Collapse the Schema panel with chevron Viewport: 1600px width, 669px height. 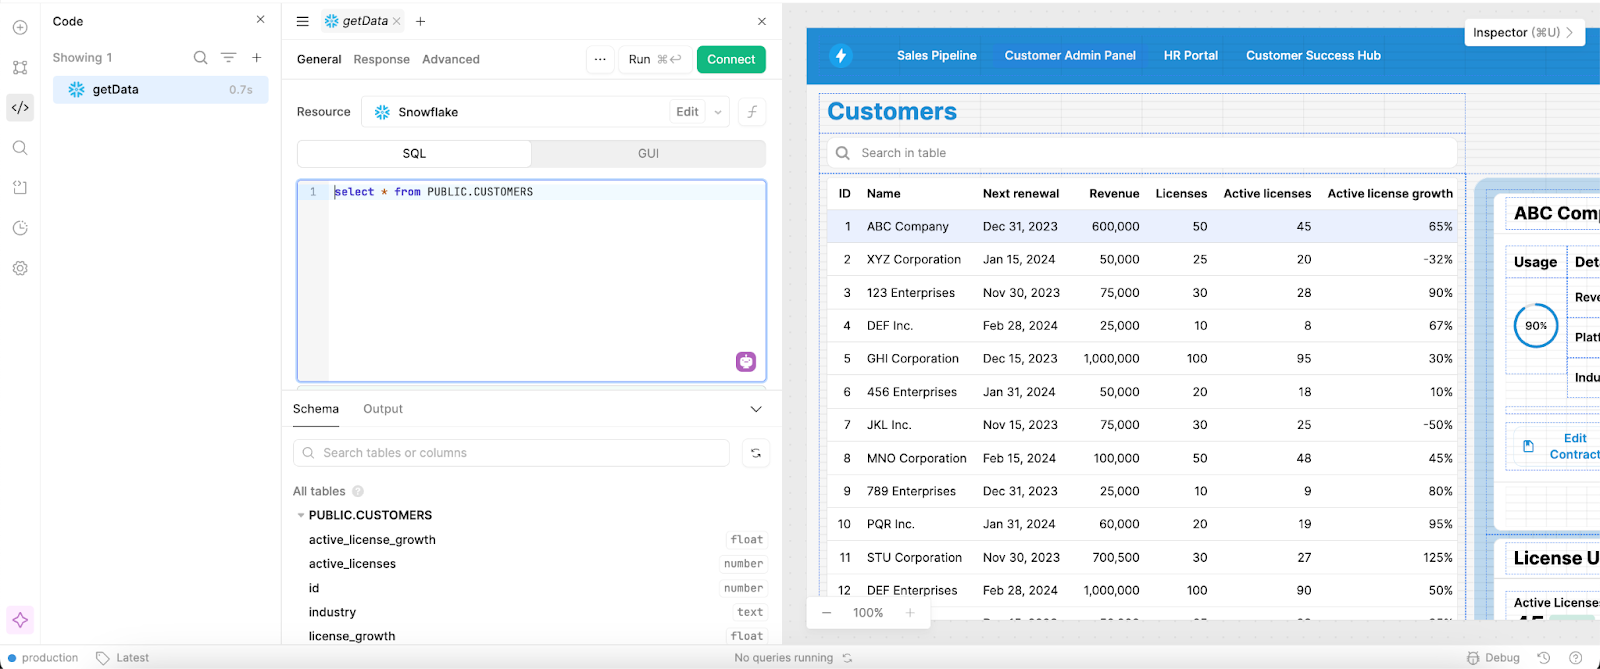click(756, 409)
